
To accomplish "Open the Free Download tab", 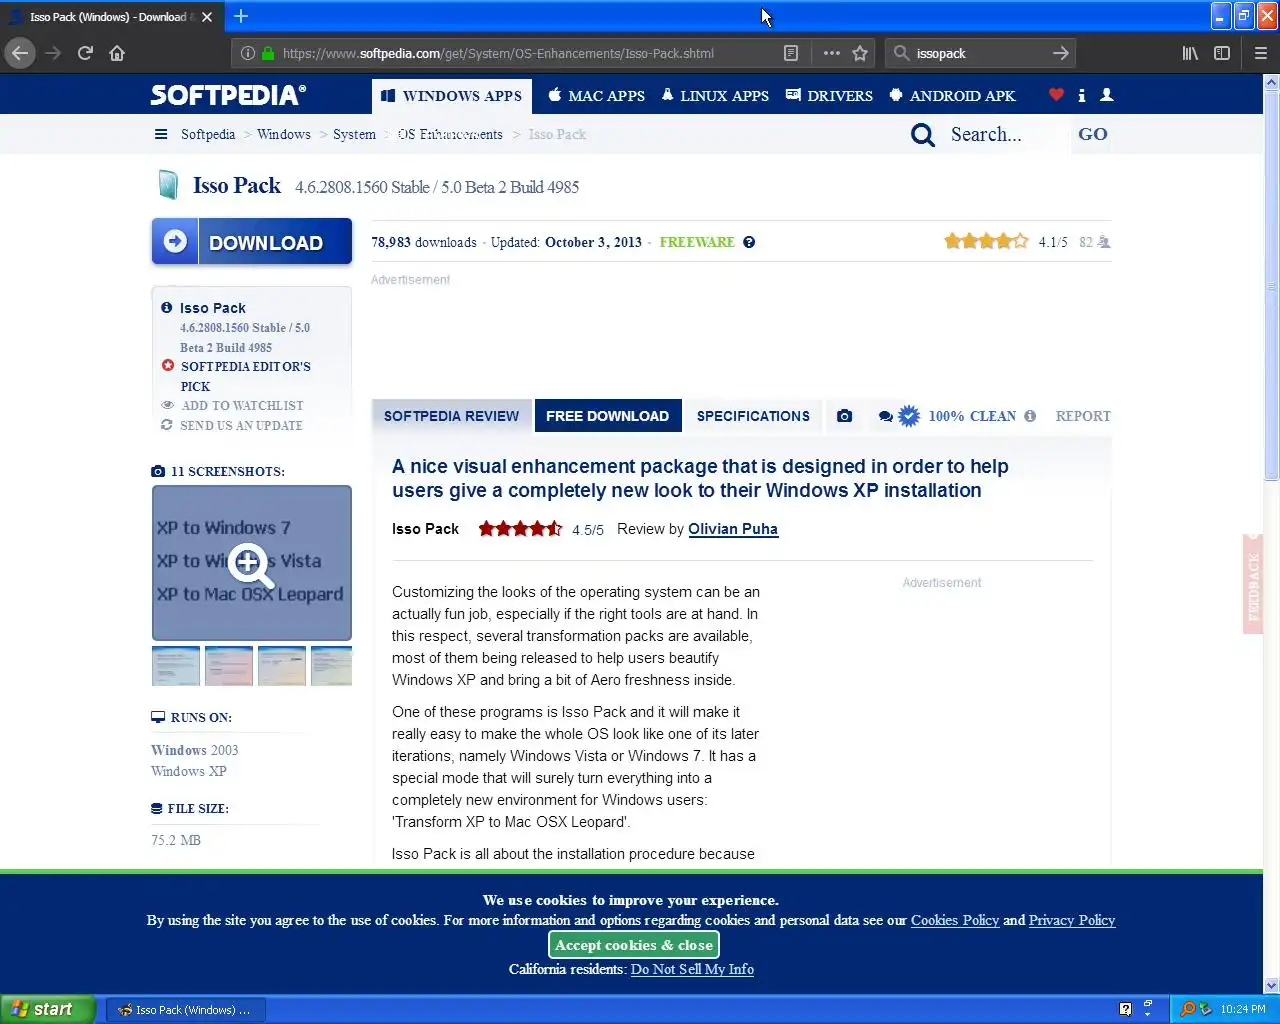I will (608, 416).
